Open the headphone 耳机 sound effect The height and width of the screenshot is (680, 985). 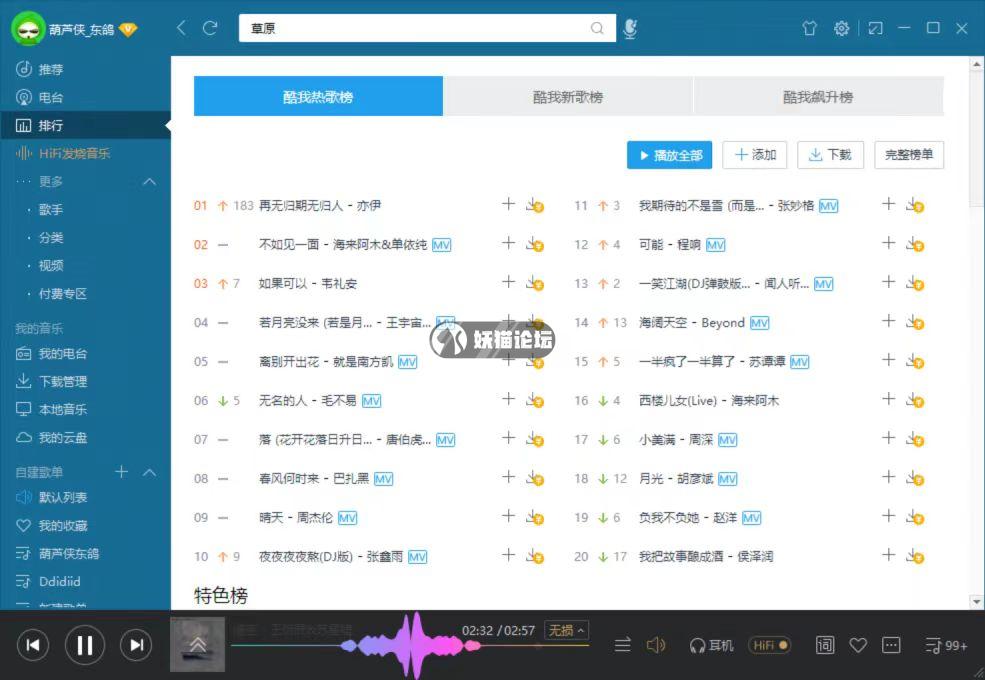click(711, 645)
